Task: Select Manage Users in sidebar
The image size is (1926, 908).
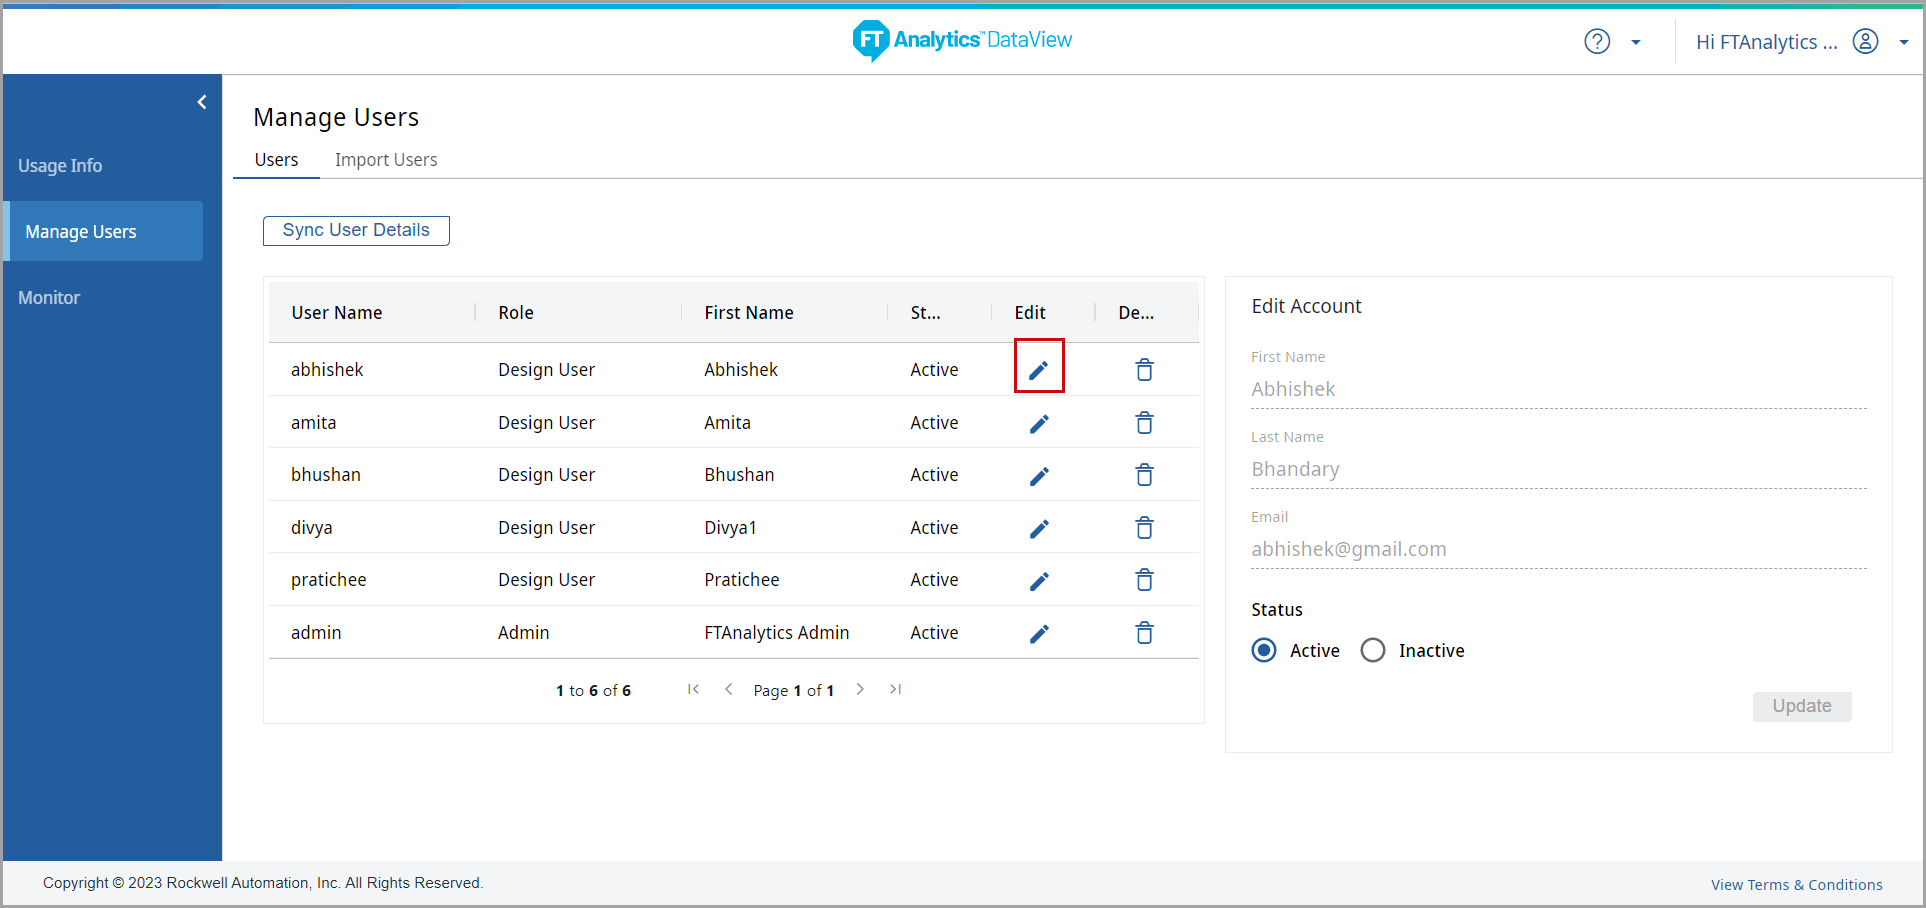Action: (104, 231)
